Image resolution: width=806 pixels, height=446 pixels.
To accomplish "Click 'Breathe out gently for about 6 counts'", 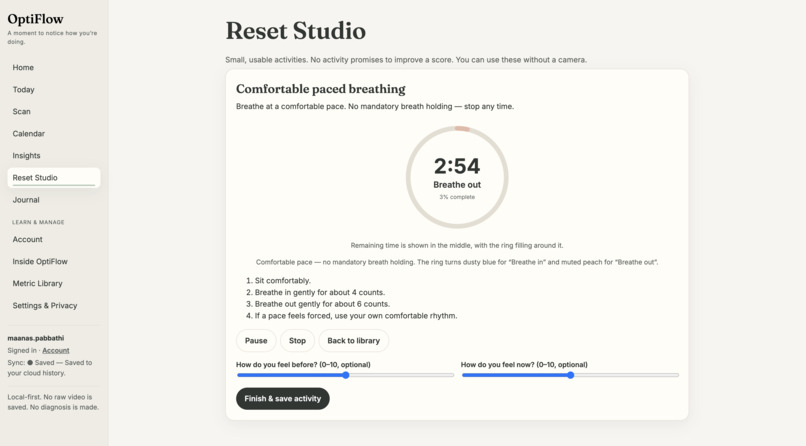I will (322, 304).
